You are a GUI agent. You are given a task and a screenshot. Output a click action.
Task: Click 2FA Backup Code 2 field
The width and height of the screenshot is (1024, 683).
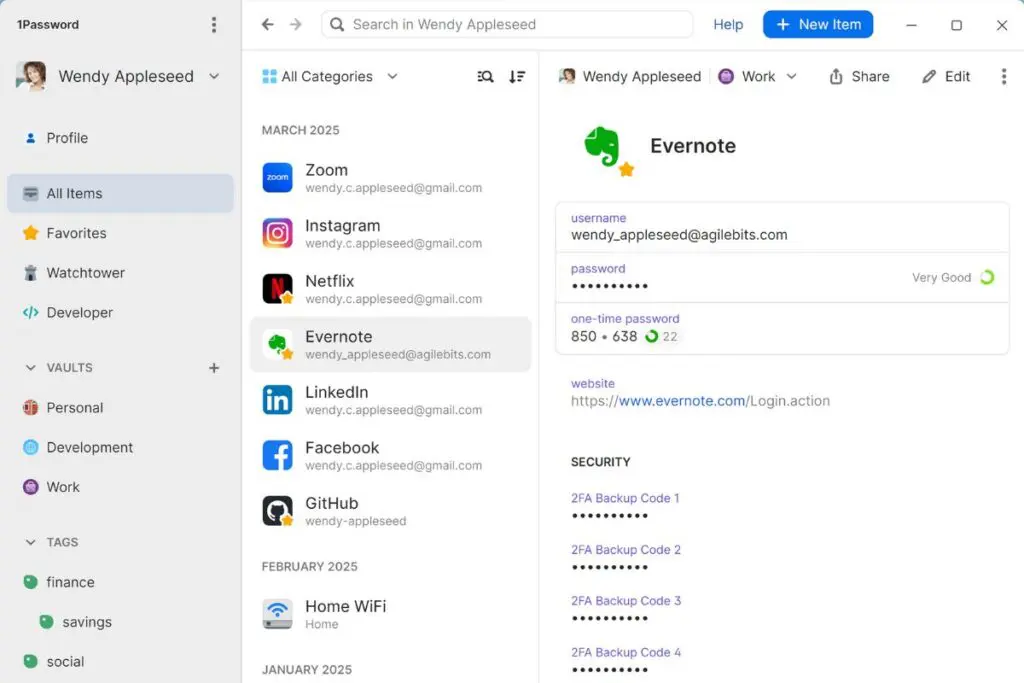coord(626,558)
